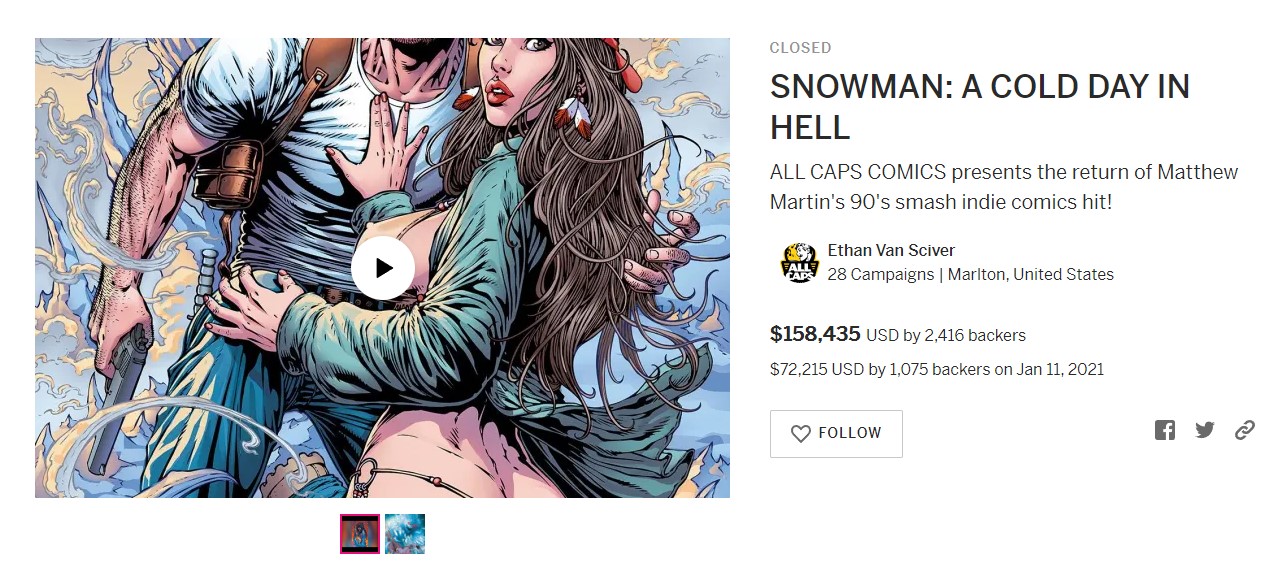Select the first video thumbnail
Screen dimensions: 1278x582
(x=360, y=534)
